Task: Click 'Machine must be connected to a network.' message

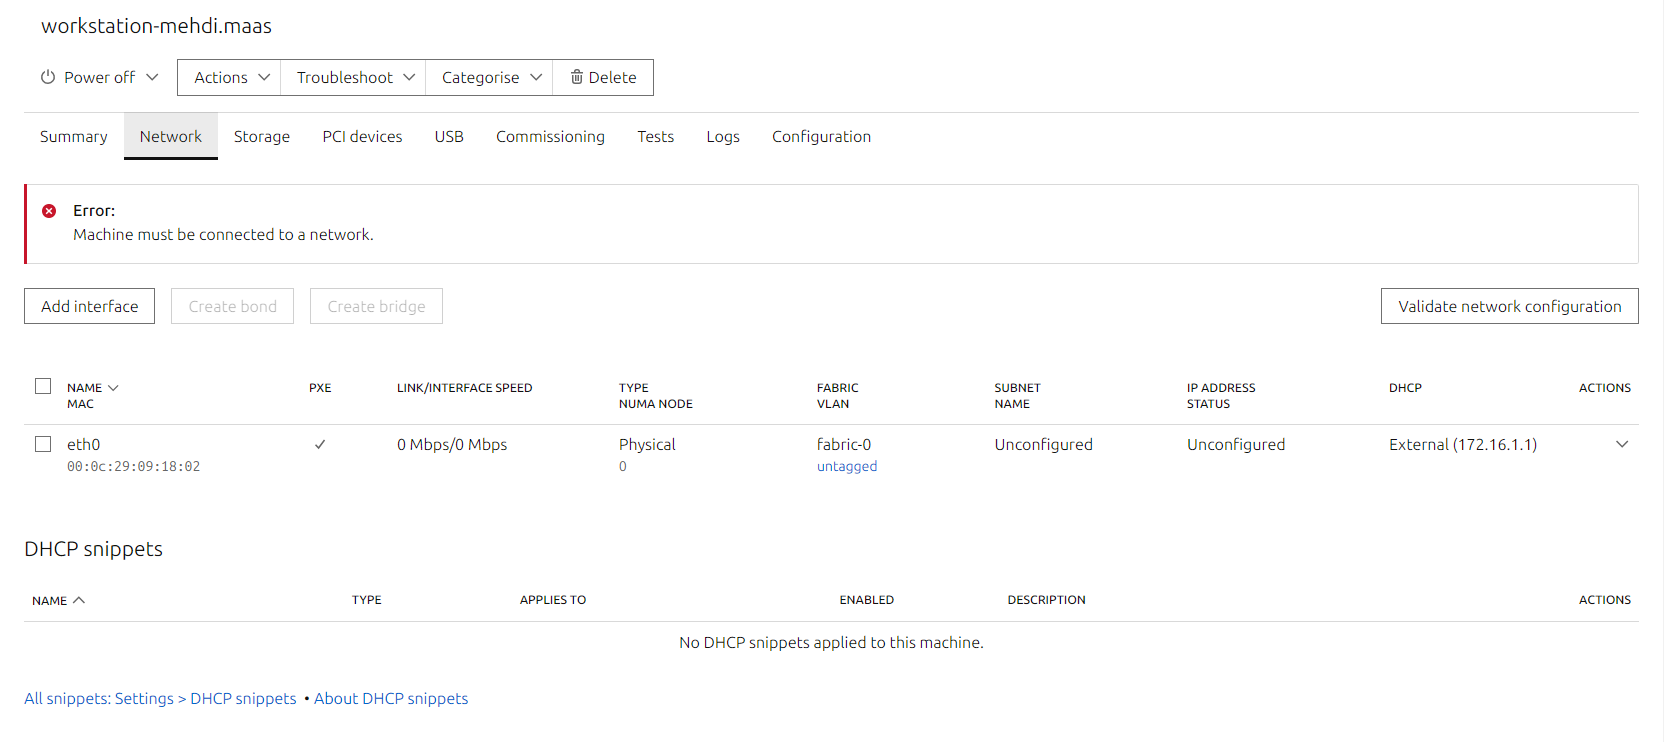Action: pos(223,234)
